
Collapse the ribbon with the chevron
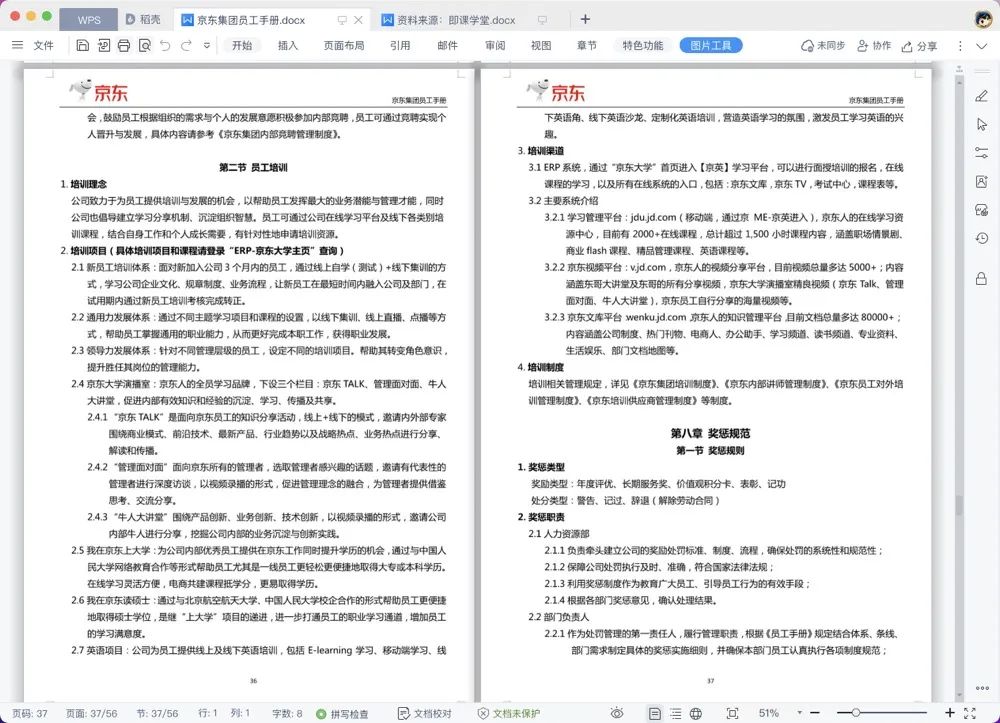coord(982,46)
